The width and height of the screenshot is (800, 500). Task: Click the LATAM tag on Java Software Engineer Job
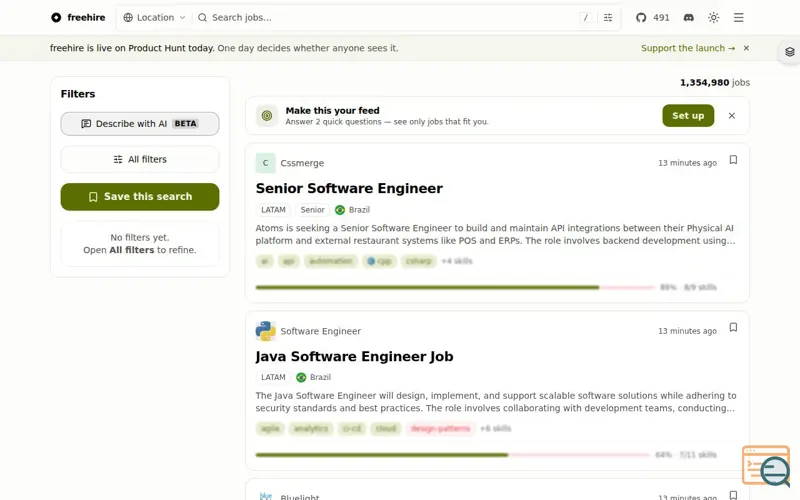[273, 377]
